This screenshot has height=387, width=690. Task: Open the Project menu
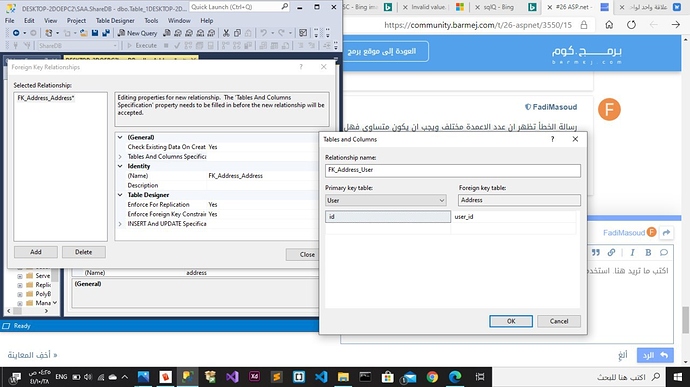coord(77,21)
